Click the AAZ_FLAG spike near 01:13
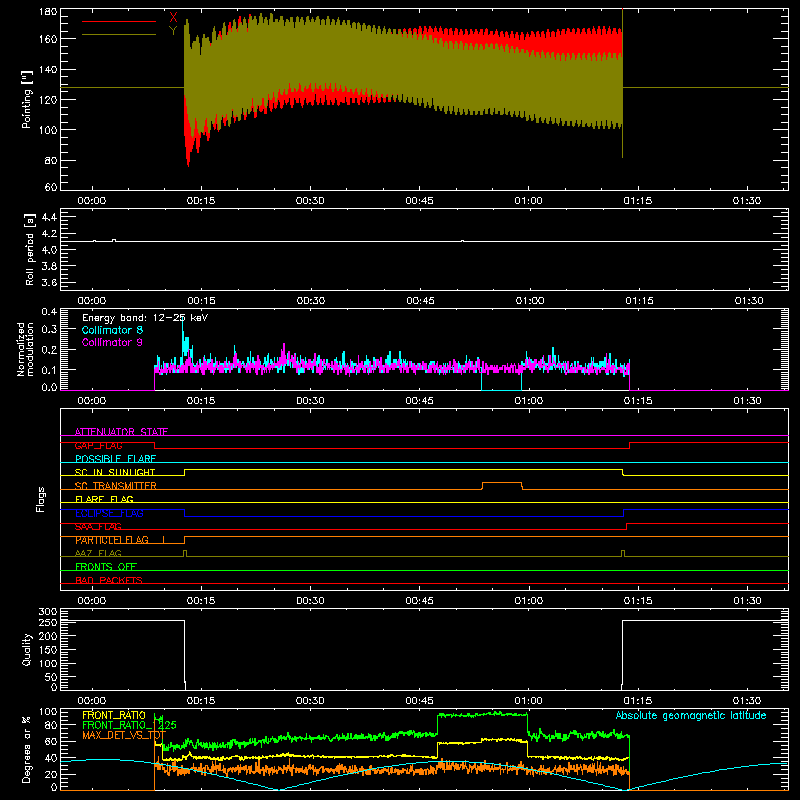 point(623,553)
